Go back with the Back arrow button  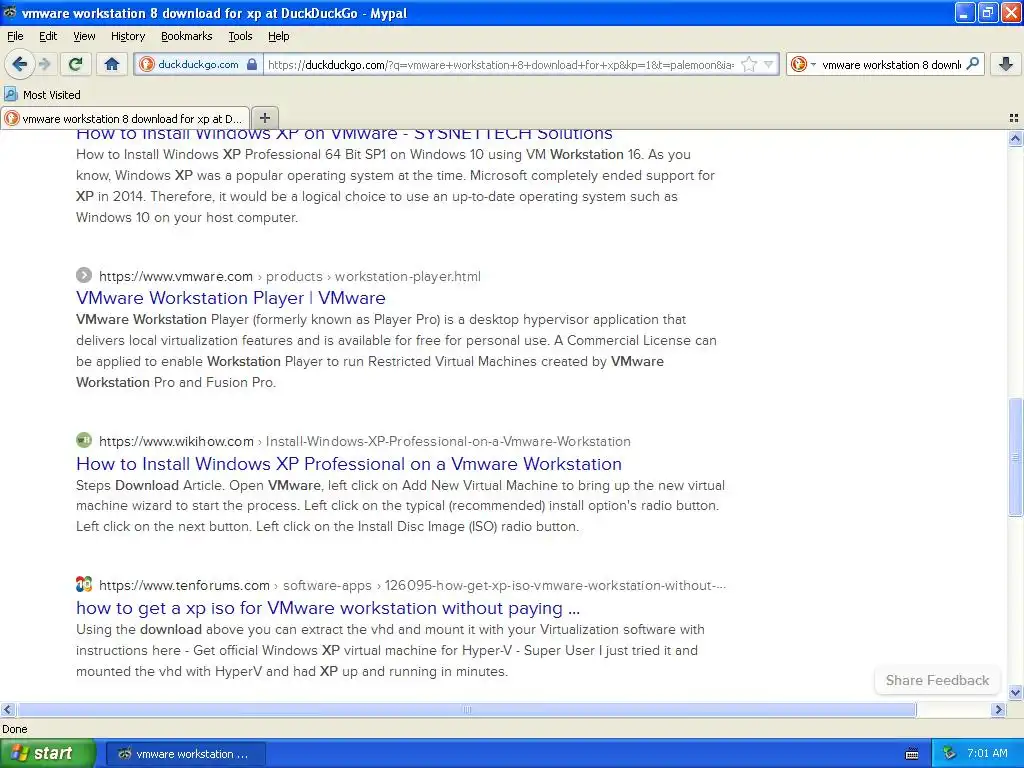20,64
